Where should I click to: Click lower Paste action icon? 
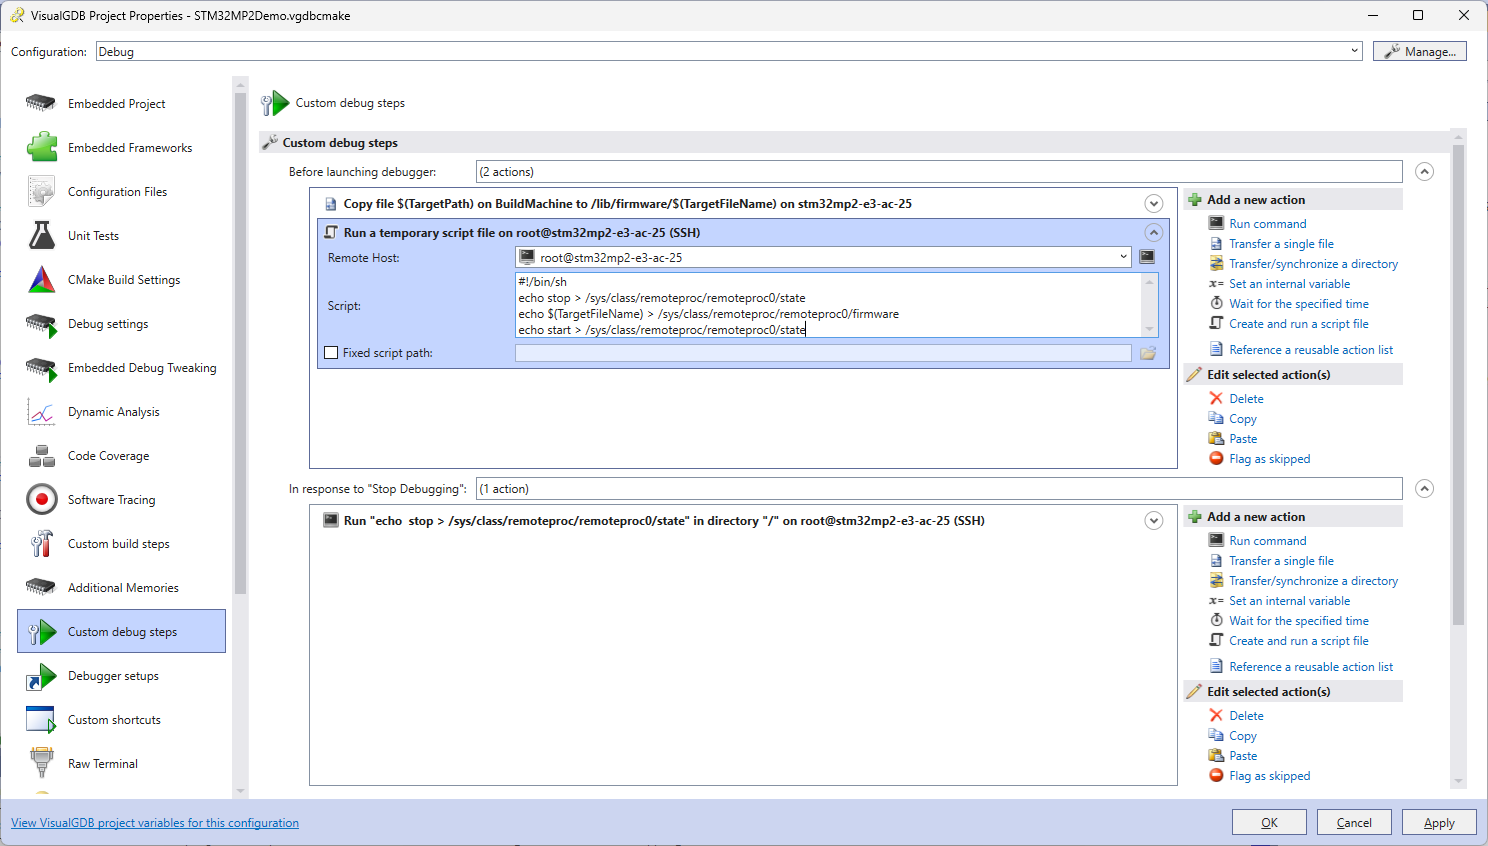tap(1216, 756)
